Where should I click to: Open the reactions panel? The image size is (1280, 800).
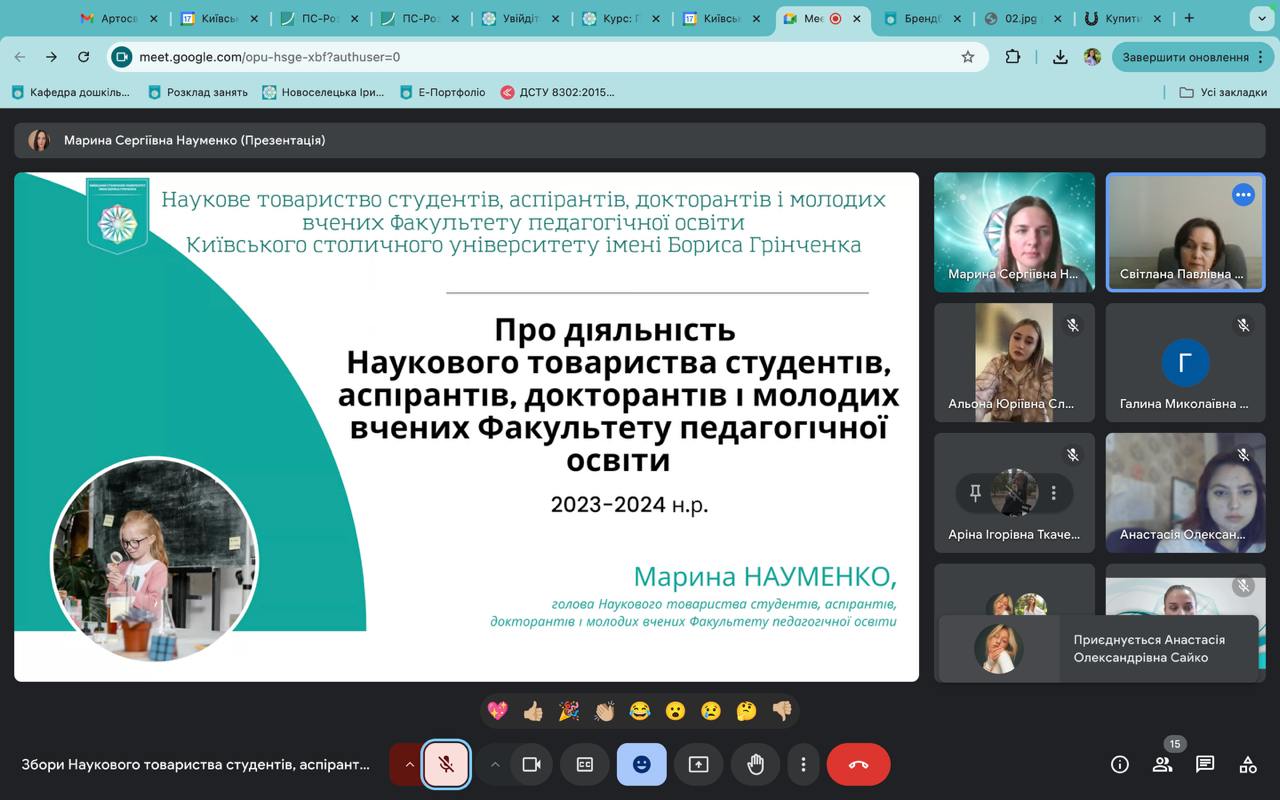click(641, 764)
